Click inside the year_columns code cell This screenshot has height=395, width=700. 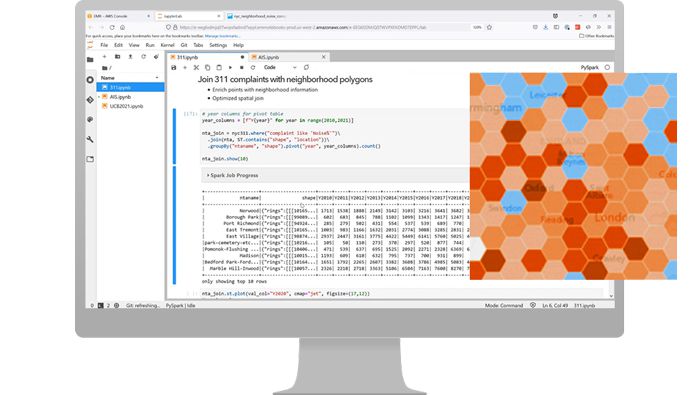click(x=335, y=137)
